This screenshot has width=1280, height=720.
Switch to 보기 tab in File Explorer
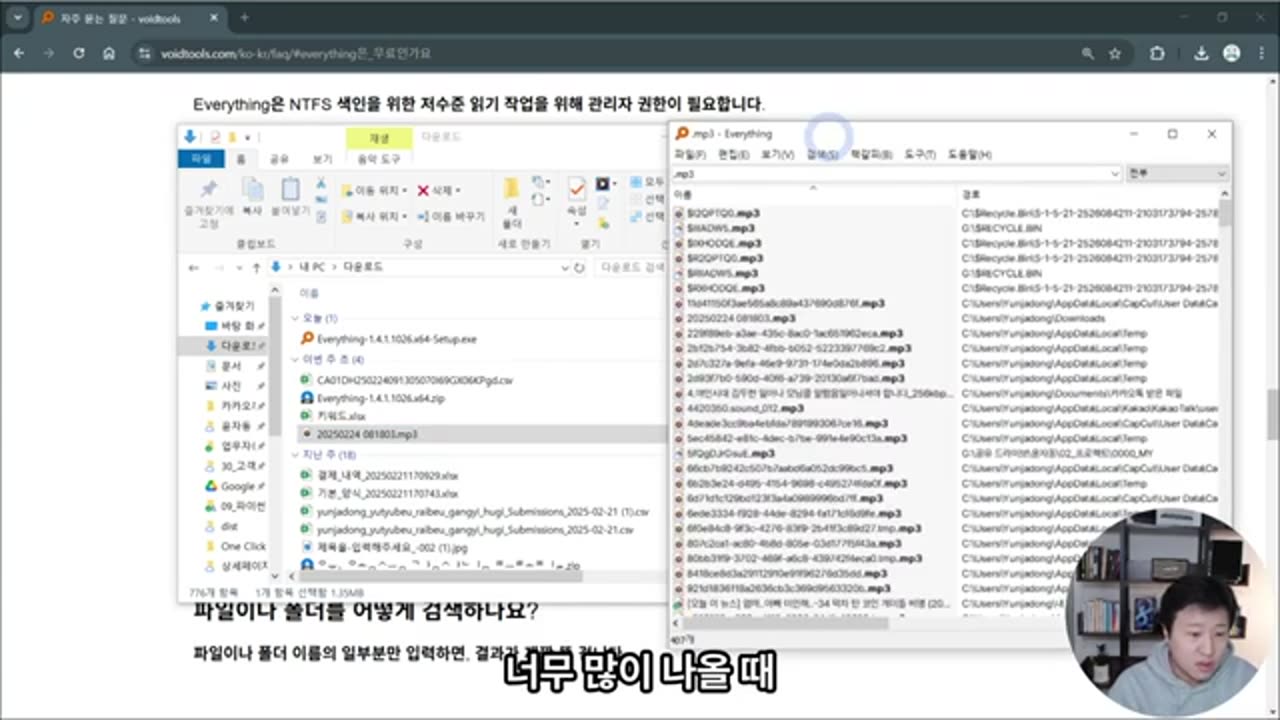click(322, 159)
